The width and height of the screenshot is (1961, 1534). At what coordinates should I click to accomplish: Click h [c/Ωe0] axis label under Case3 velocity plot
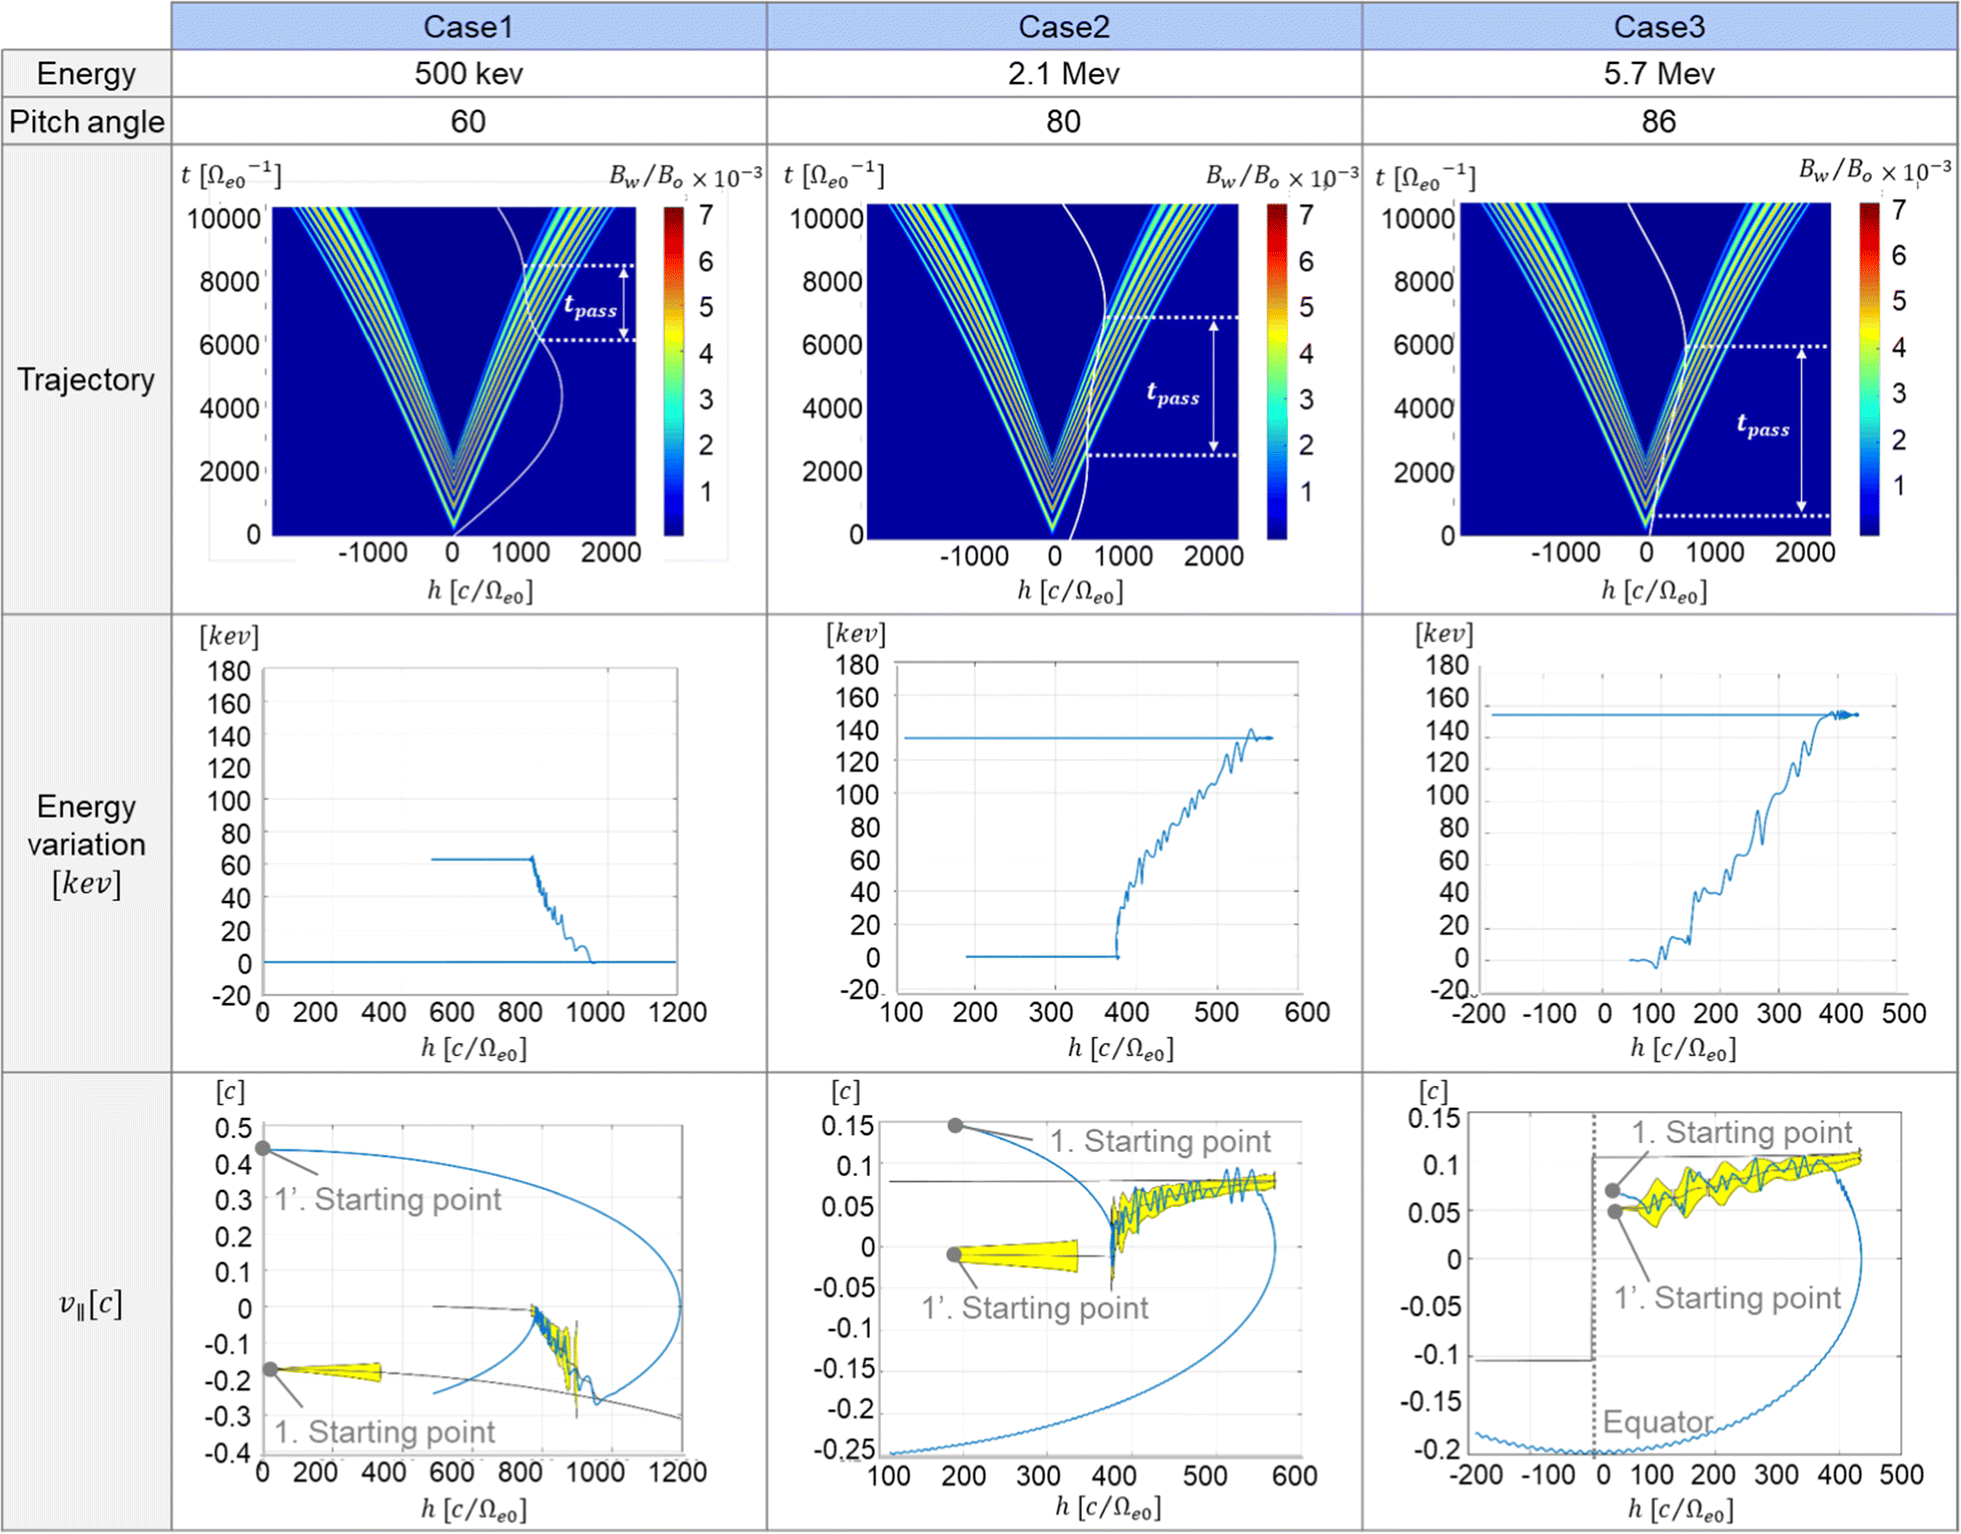pyautogui.click(x=1681, y=1508)
